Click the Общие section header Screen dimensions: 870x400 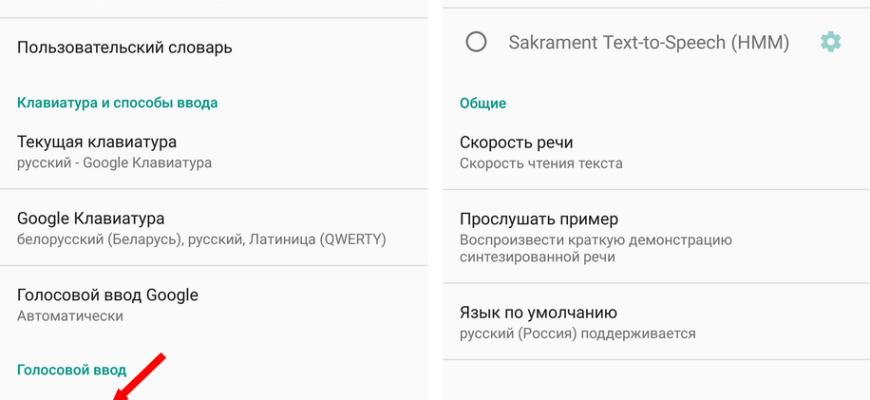(482, 103)
